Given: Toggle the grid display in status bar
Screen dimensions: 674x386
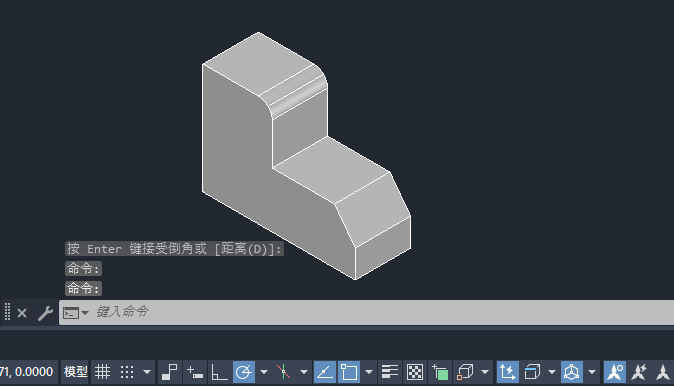Looking at the screenshot, I should click(102, 372).
